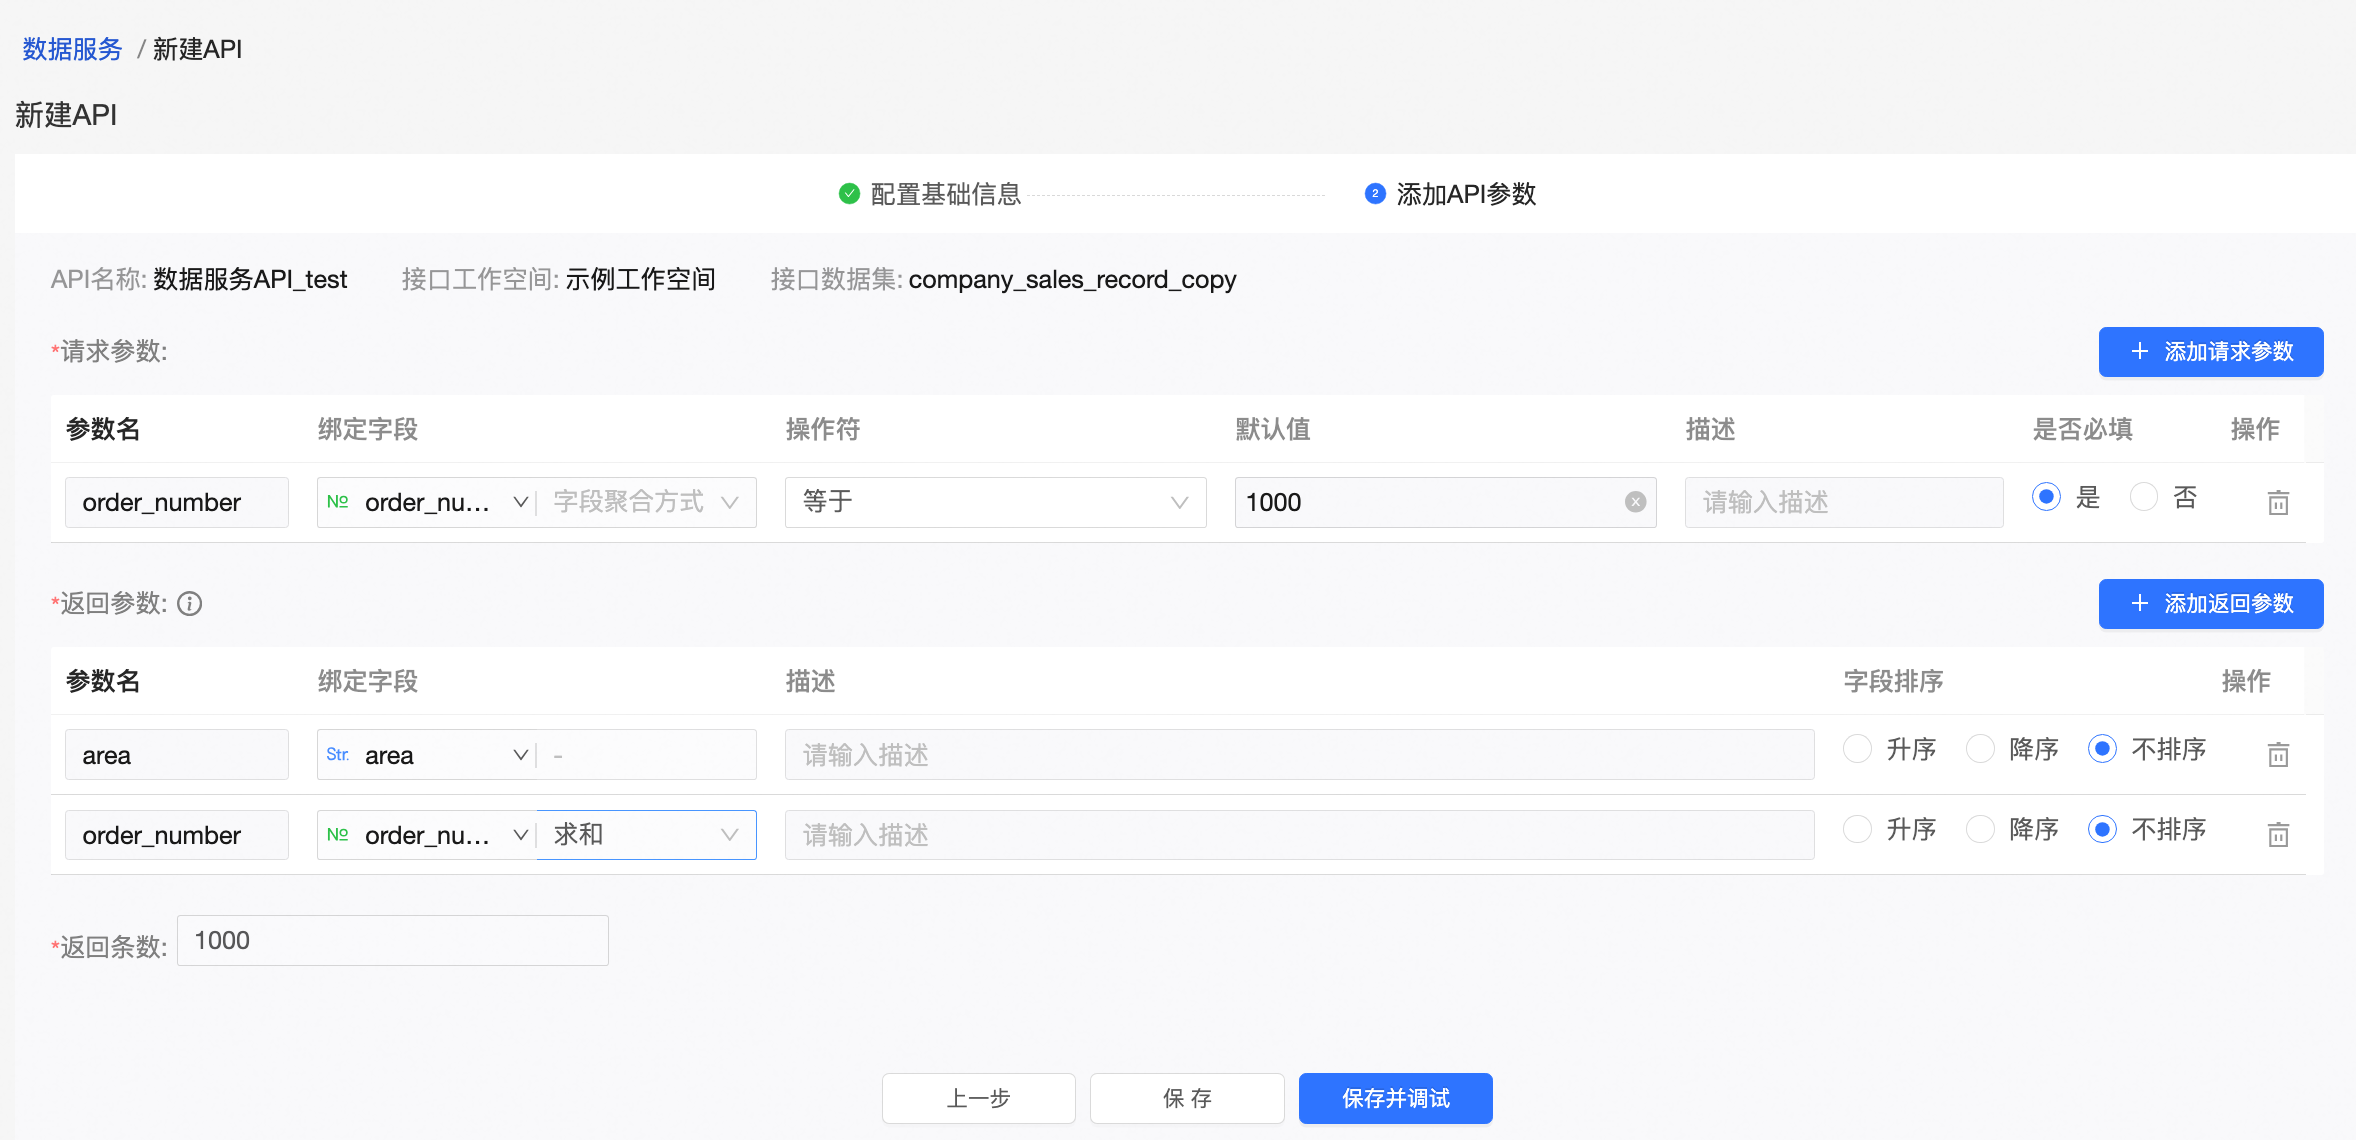The height and width of the screenshot is (1140, 2356).
Task: Delete the order_number request parameter row
Action: 2278,502
